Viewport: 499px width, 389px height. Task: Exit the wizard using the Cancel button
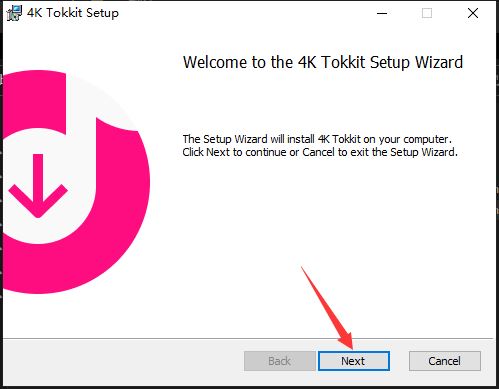click(445, 361)
